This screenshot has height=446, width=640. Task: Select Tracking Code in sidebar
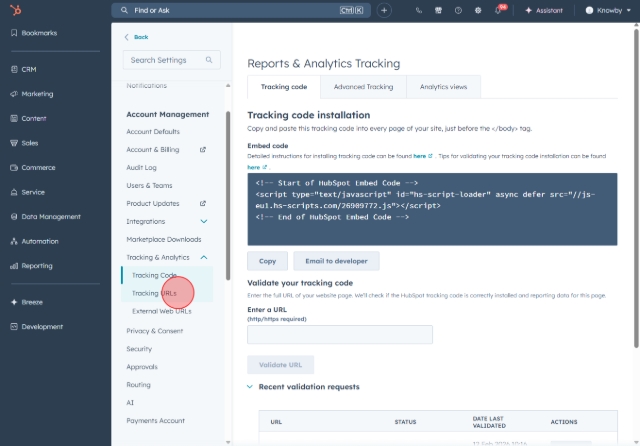tap(154, 275)
